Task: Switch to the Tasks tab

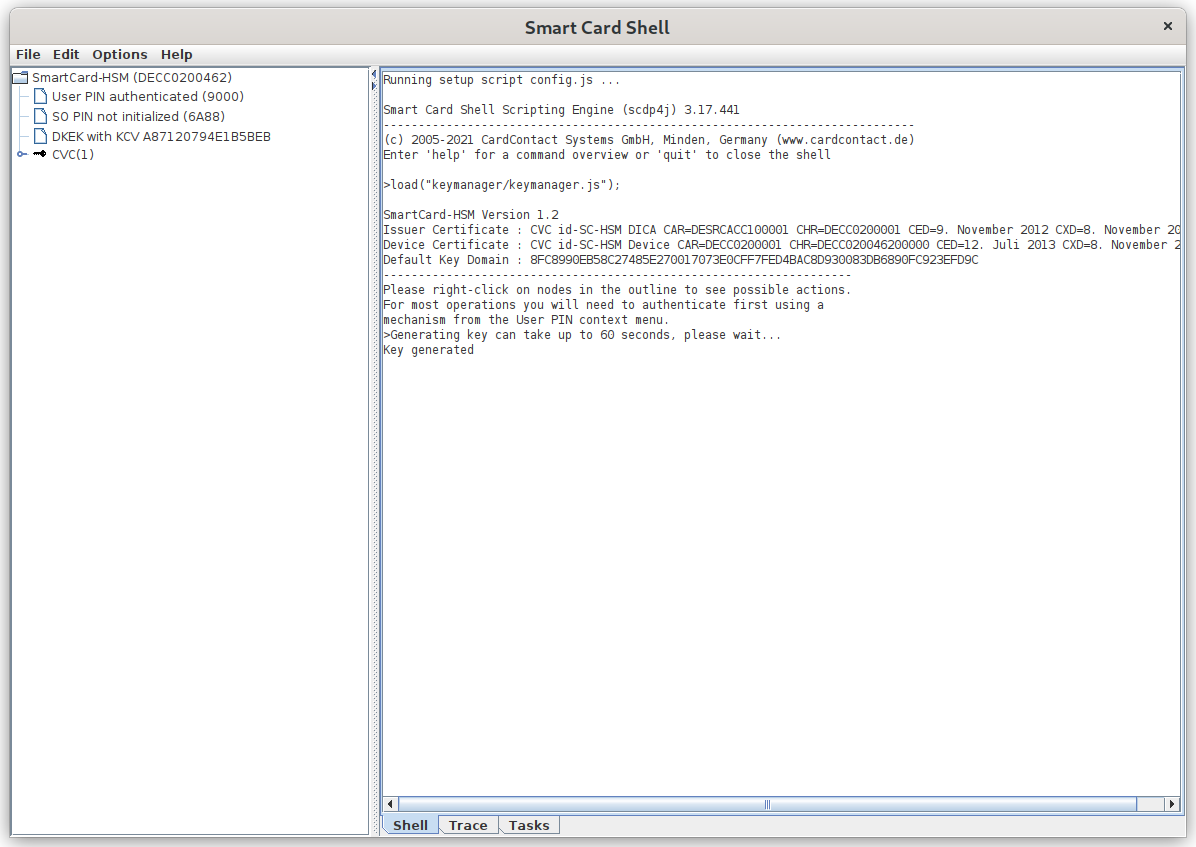Action: pyautogui.click(x=529, y=826)
